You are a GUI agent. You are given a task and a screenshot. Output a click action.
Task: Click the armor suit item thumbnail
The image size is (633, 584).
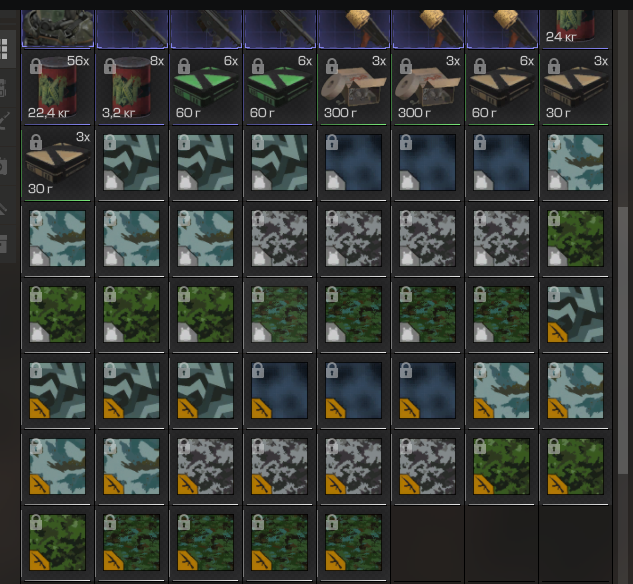coord(57,28)
